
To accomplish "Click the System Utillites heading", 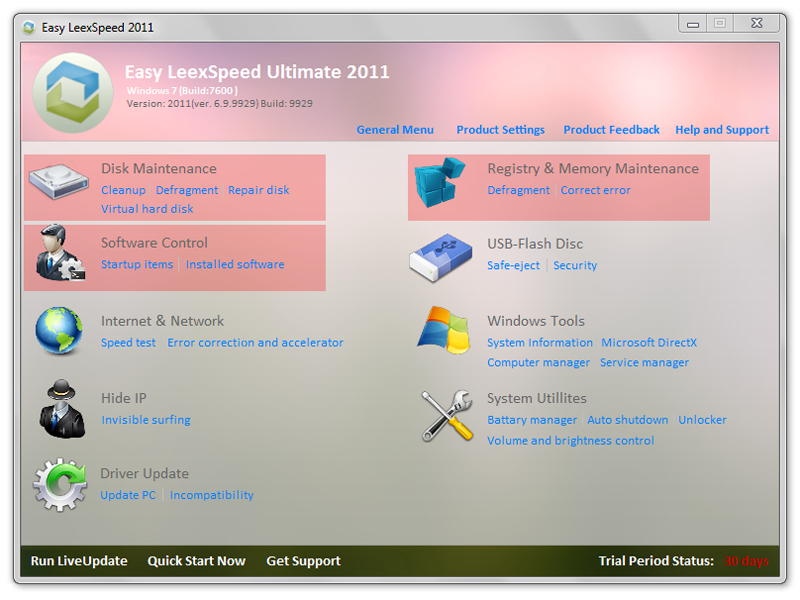I will click(x=537, y=398).
